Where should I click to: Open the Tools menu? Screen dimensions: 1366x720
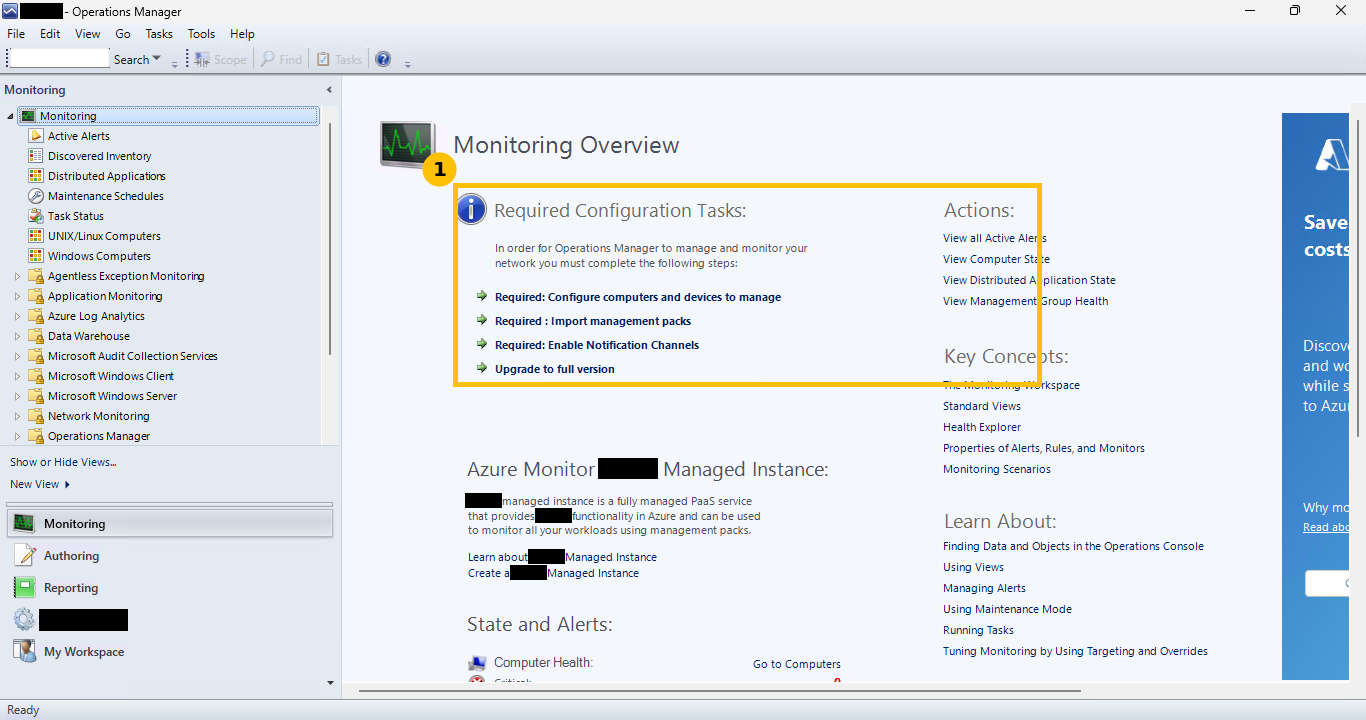point(201,34)
